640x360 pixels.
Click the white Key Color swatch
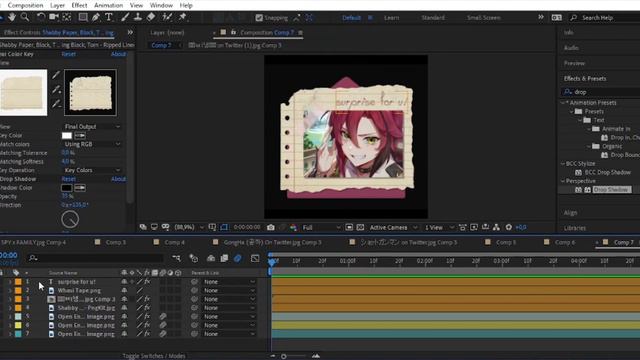coord(67,136)
